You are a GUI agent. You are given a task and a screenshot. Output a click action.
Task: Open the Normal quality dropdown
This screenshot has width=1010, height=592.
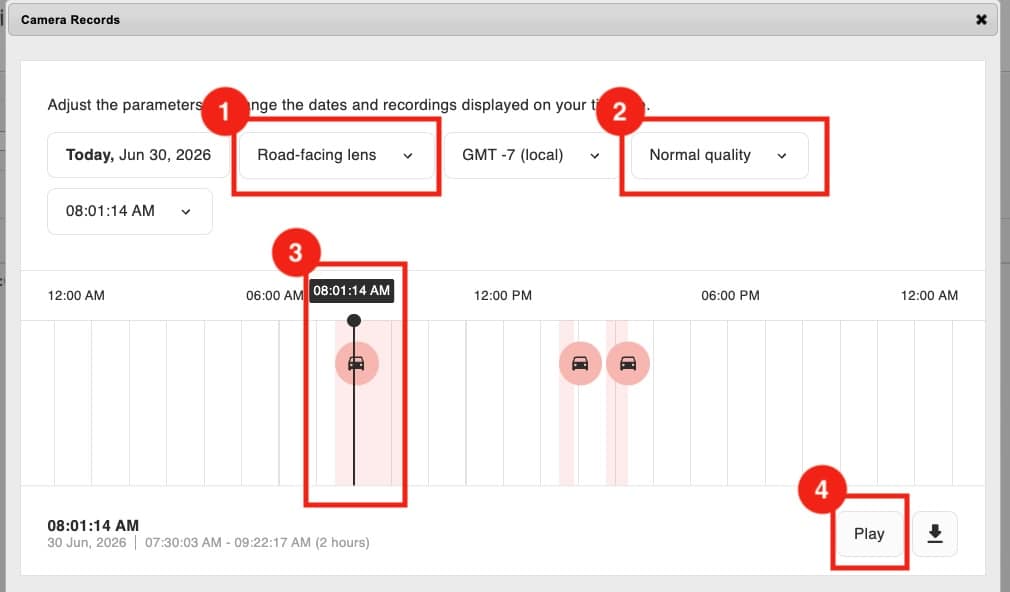click(719, 155)
